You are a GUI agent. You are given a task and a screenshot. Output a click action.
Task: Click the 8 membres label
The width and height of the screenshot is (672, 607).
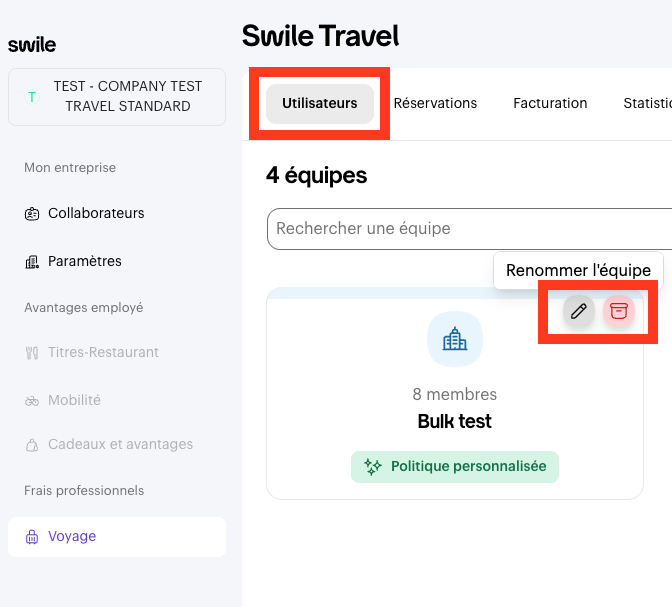pyautogui.click(x=455, y=394)
